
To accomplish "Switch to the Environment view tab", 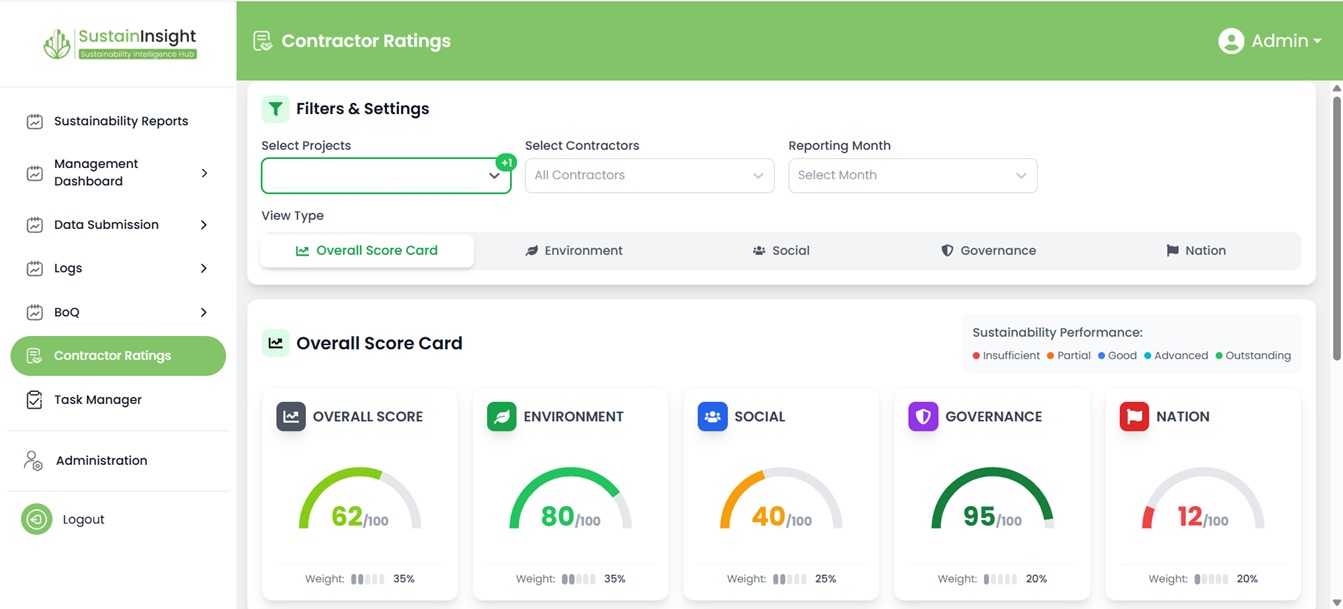I will coord(574,251).
